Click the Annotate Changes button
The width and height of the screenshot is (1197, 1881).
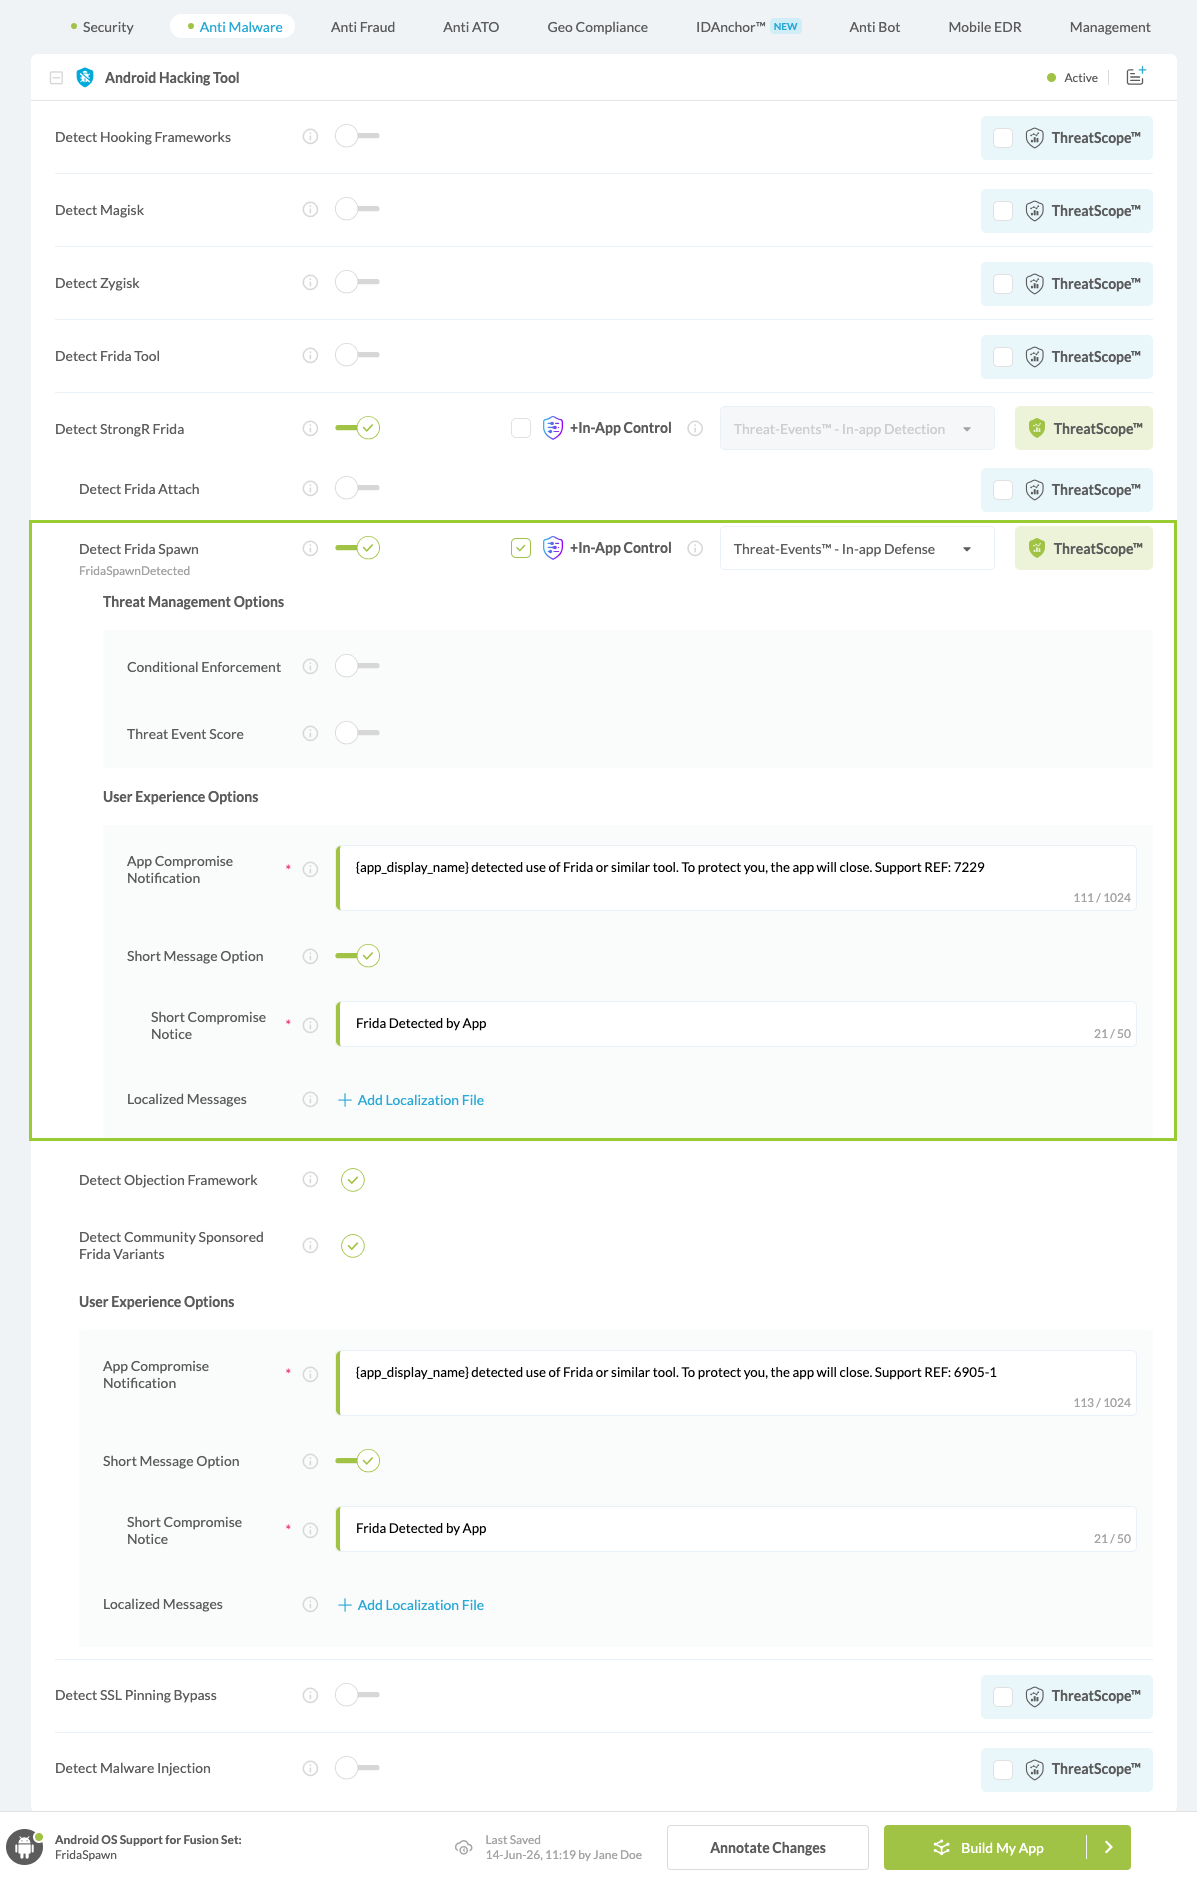[768, 1847]
